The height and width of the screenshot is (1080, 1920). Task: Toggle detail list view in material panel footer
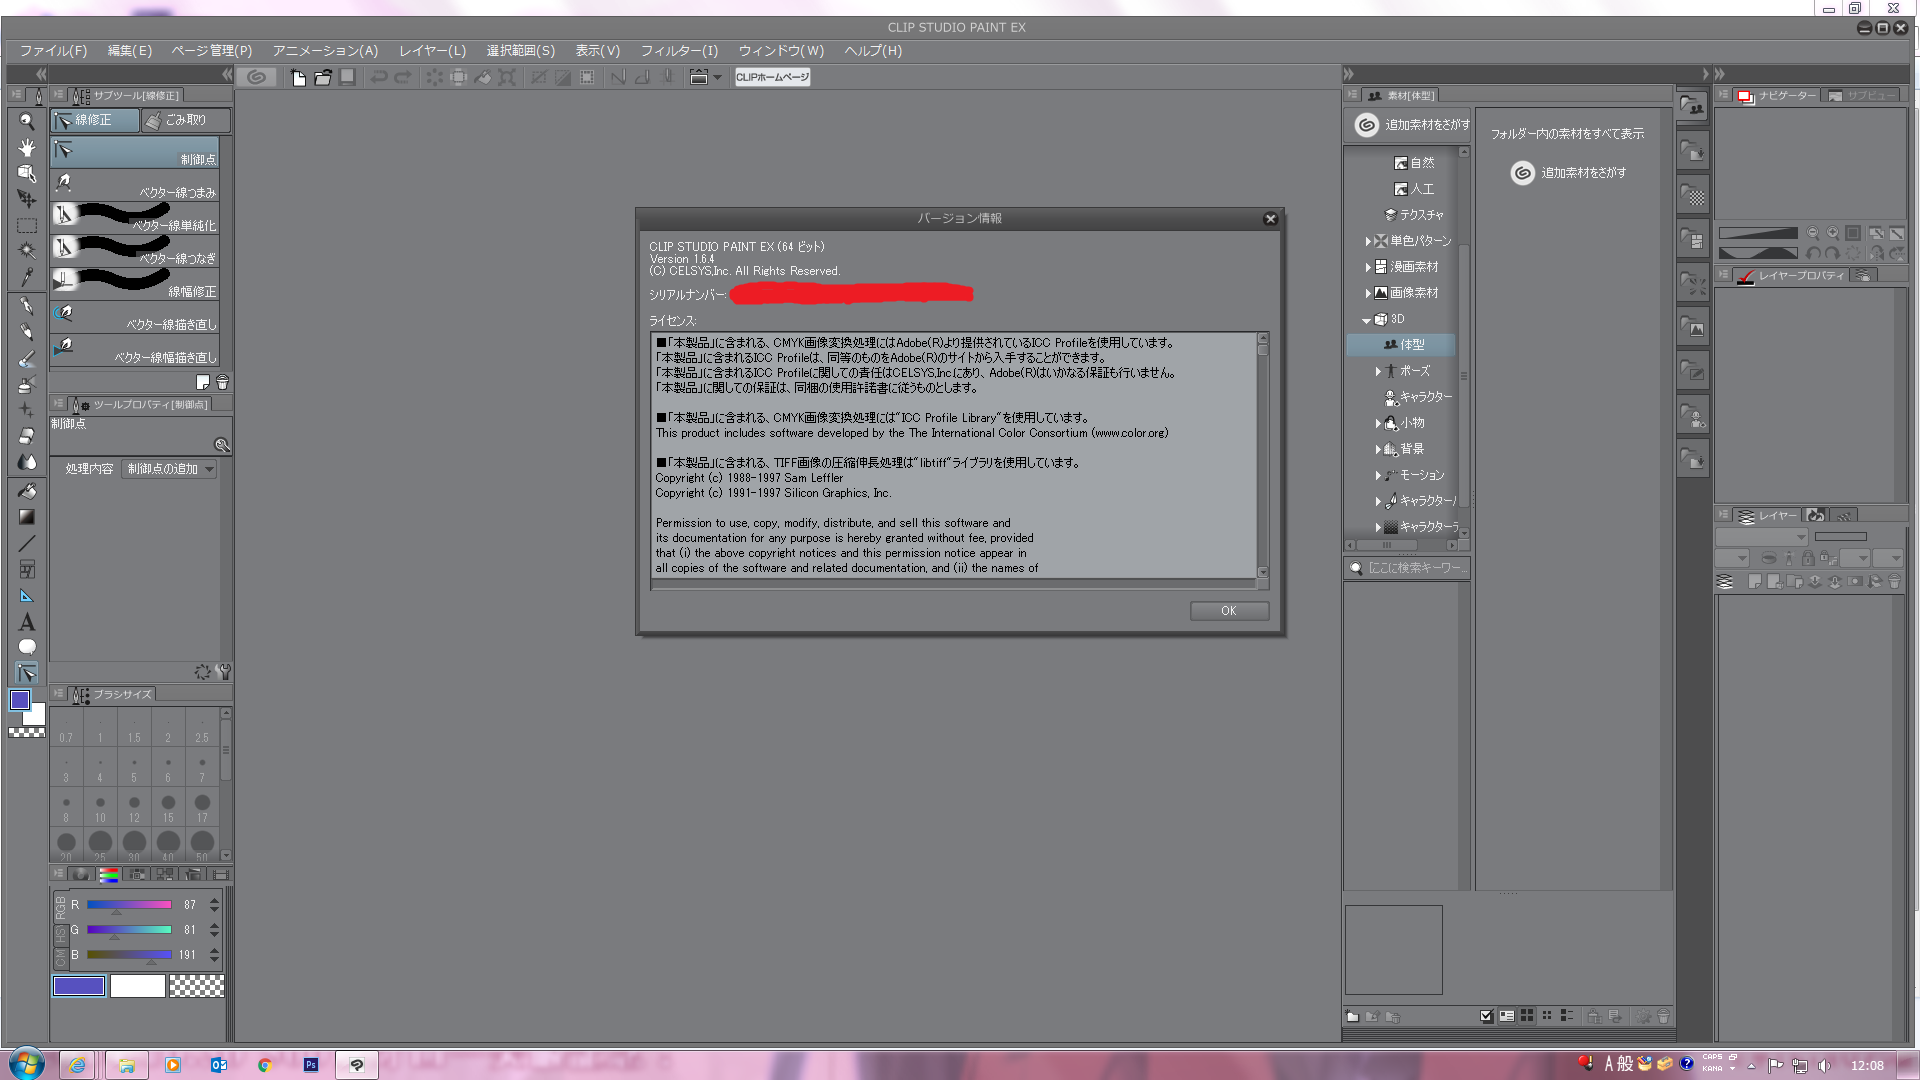[1567, 1016]
